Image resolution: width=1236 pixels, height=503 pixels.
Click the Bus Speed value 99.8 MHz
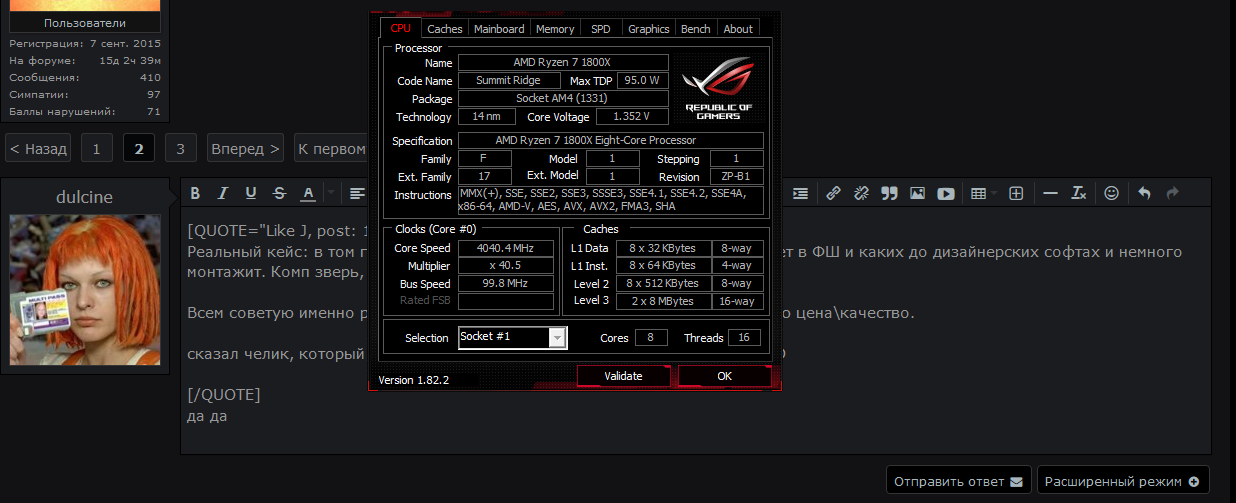point(506,284)
